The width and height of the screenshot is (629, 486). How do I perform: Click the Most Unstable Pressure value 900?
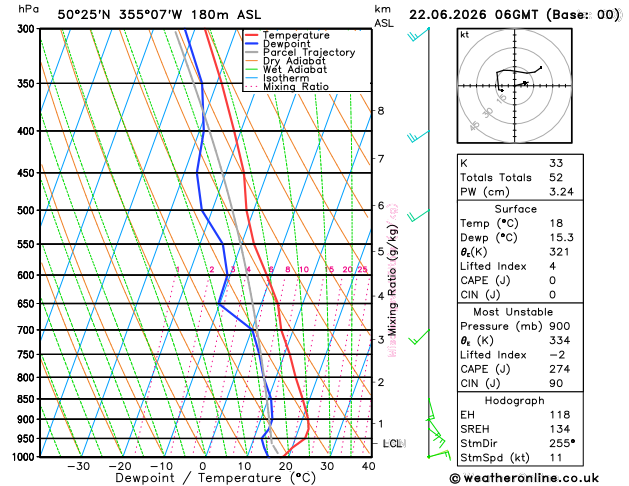click(x=560, y=326)
